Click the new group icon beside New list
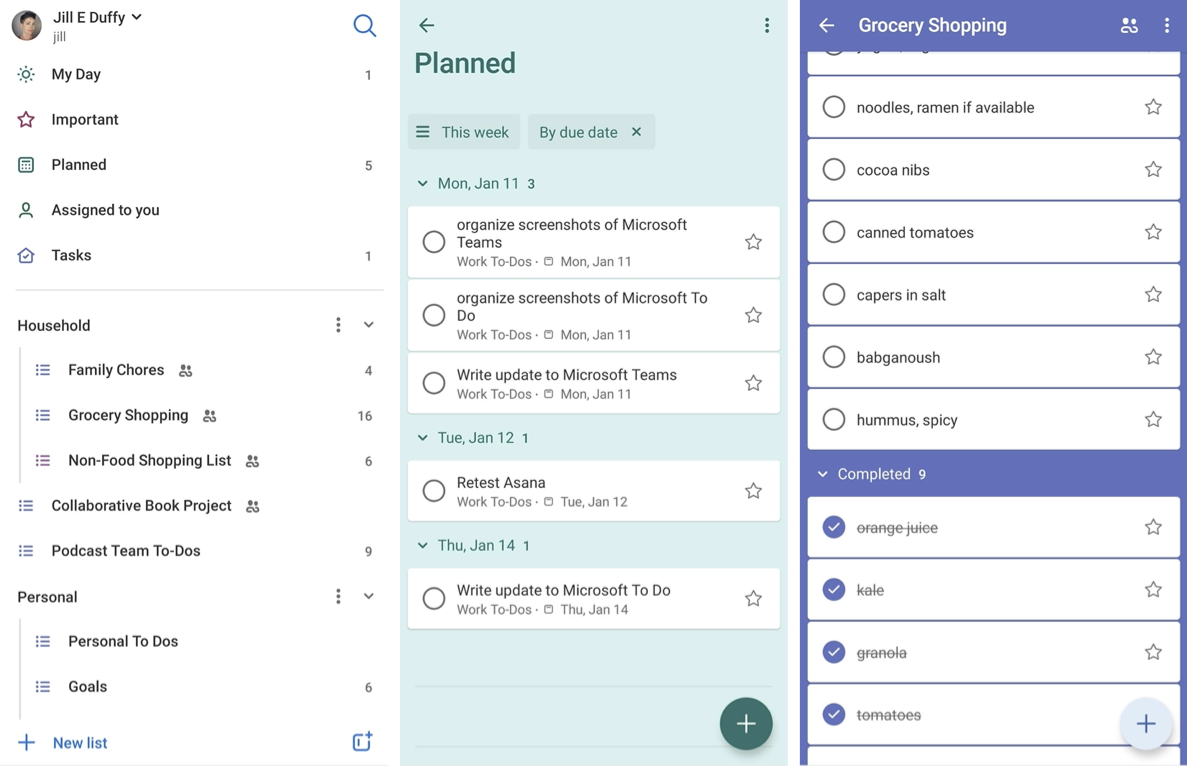Screen dimensions: 1187x766 [362, 741]
